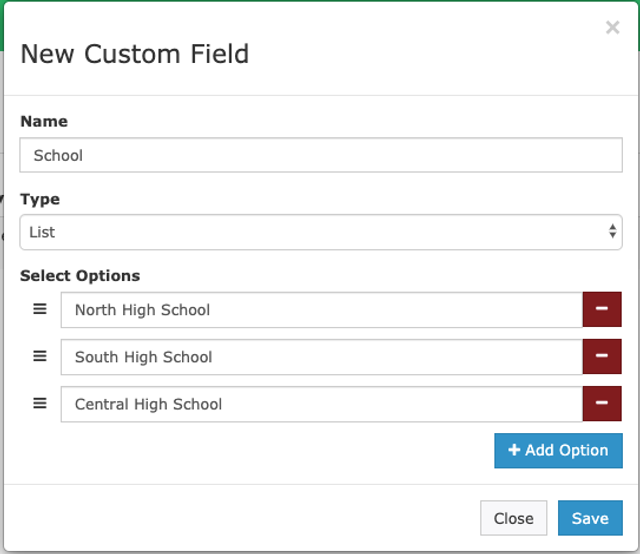
Task: Click the Type label above the dropdown
Action: click(x=40, y=199)
